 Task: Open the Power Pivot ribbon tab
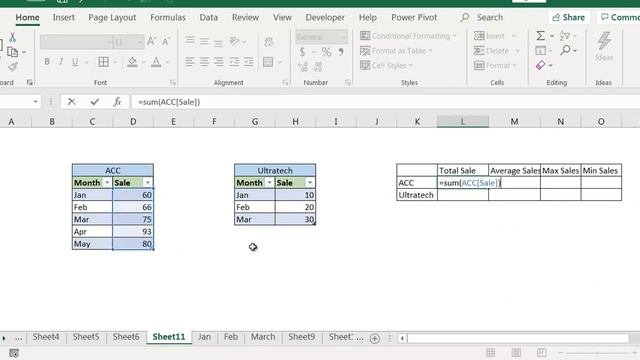coord(414,17)
